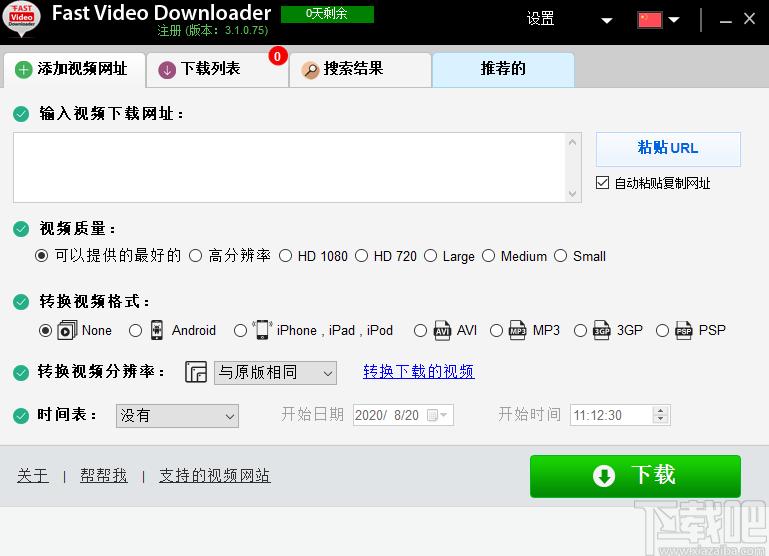Open the 关于 link

[x=33, y=475]
